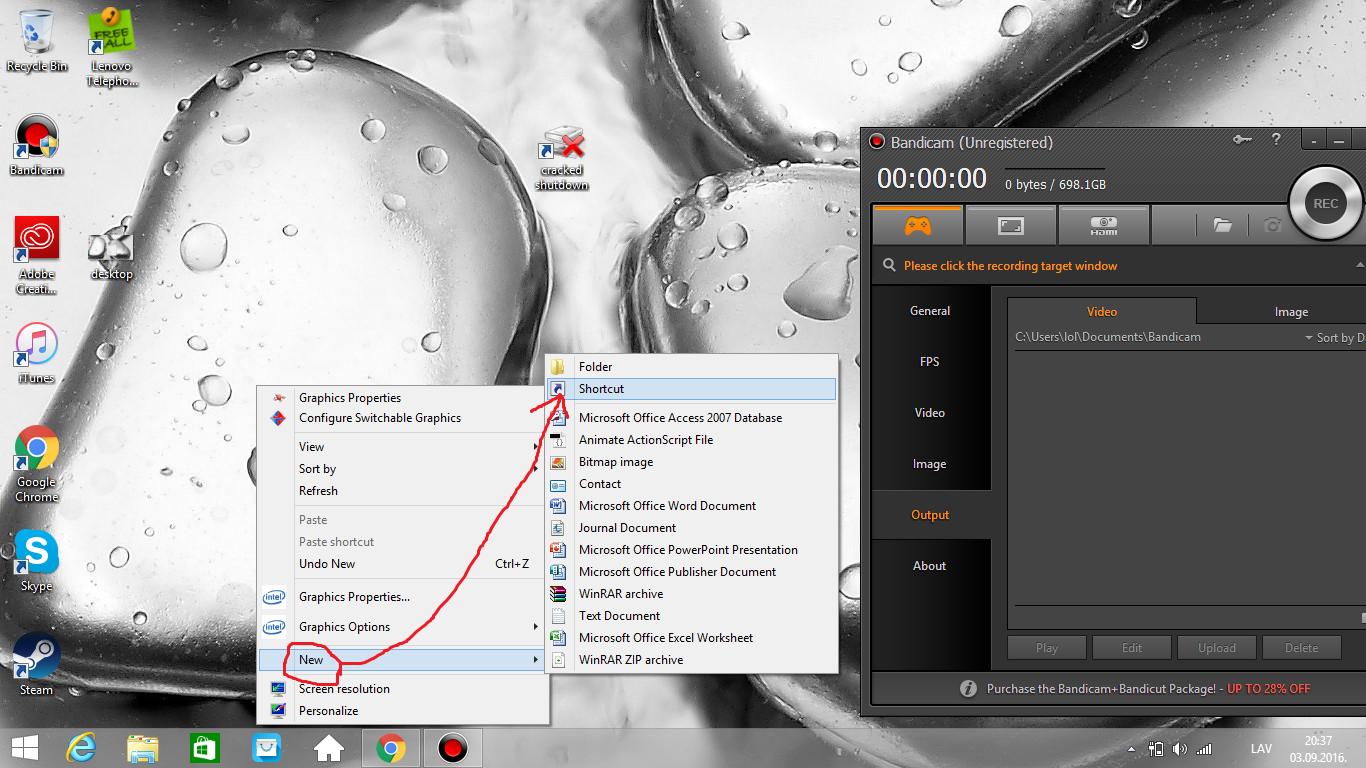Select the cracked shutdown desktop shortcut
Viewport: 1366px width, 768px height.
[x=562, y=158]
